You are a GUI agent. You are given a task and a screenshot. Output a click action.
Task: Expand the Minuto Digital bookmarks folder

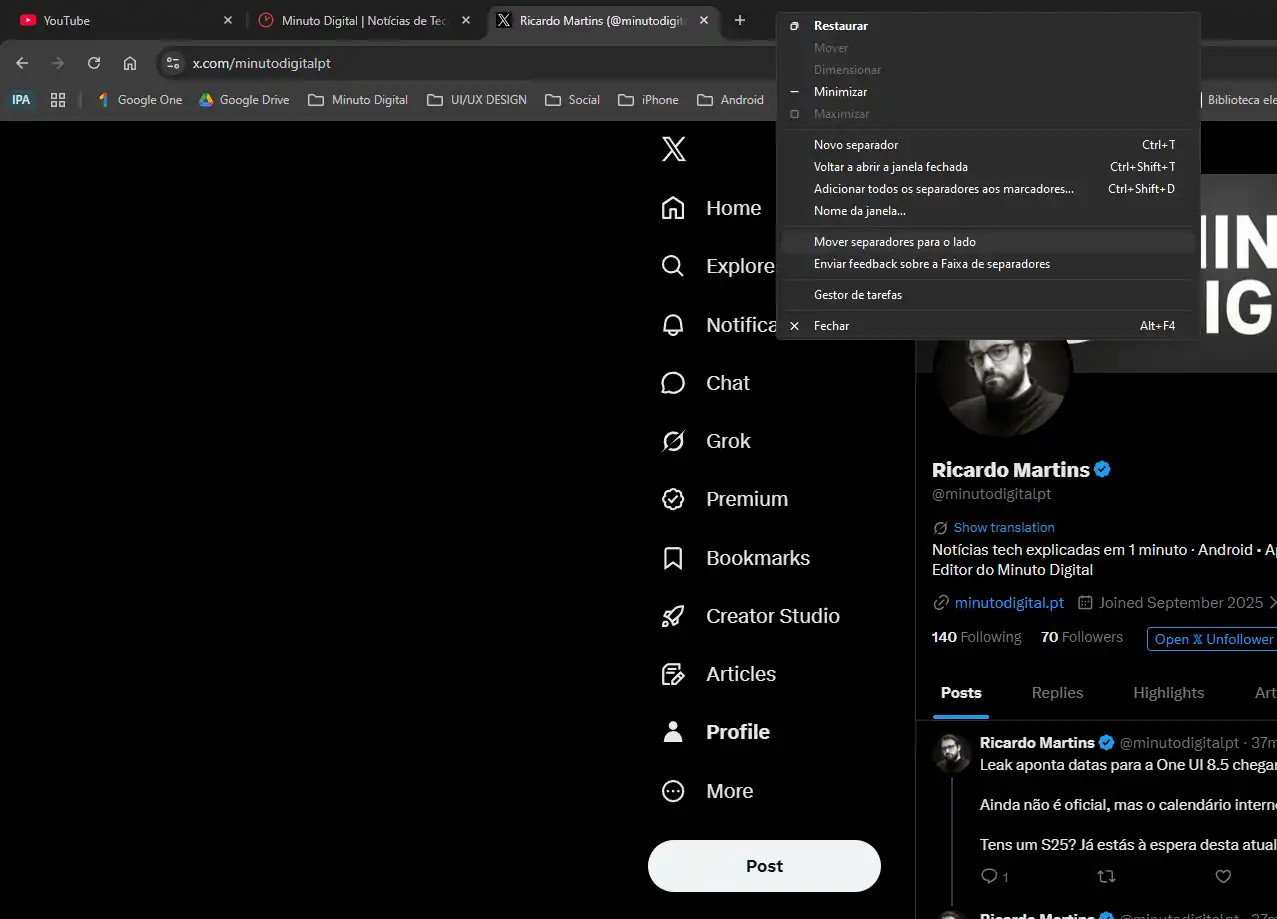pyautogui.click(x=357, y=99)
